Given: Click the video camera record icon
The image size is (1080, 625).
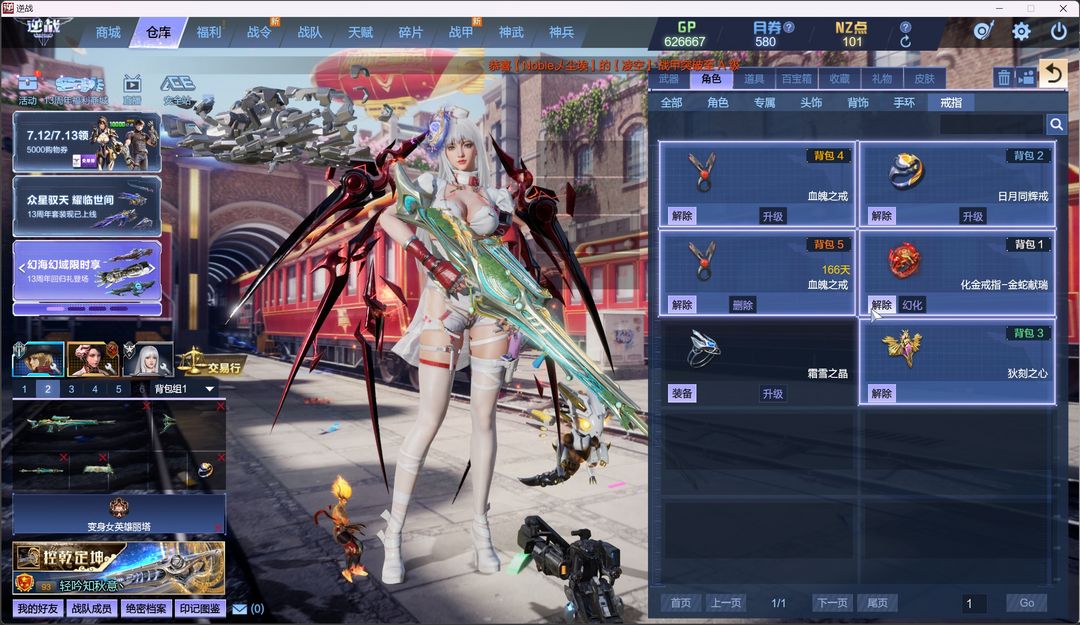Looking at the screenshot, I should tap(1026, 78).
